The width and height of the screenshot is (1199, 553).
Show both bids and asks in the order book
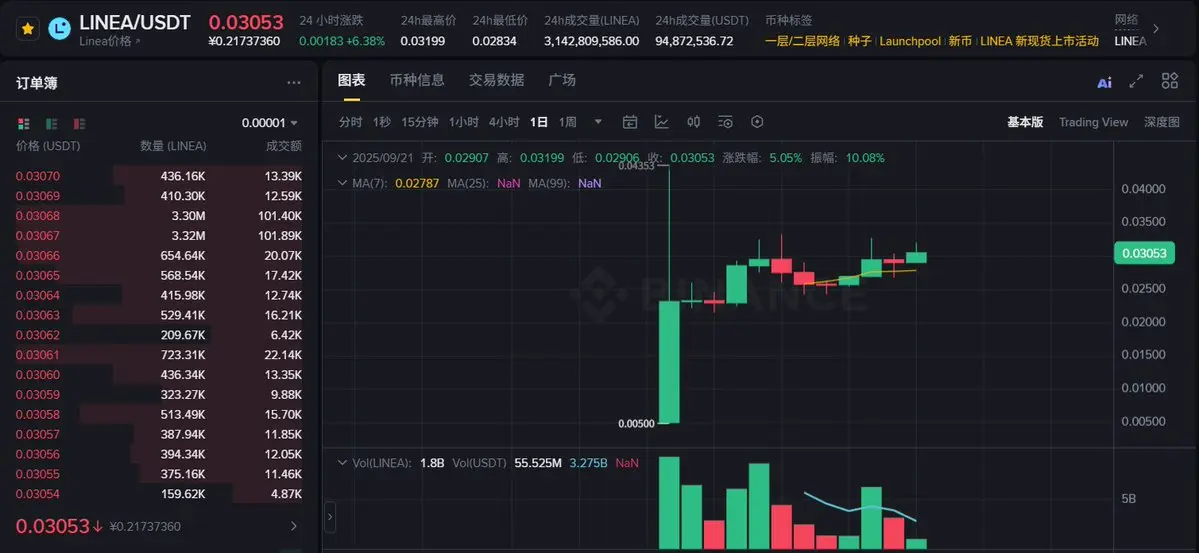coord(24,123)
